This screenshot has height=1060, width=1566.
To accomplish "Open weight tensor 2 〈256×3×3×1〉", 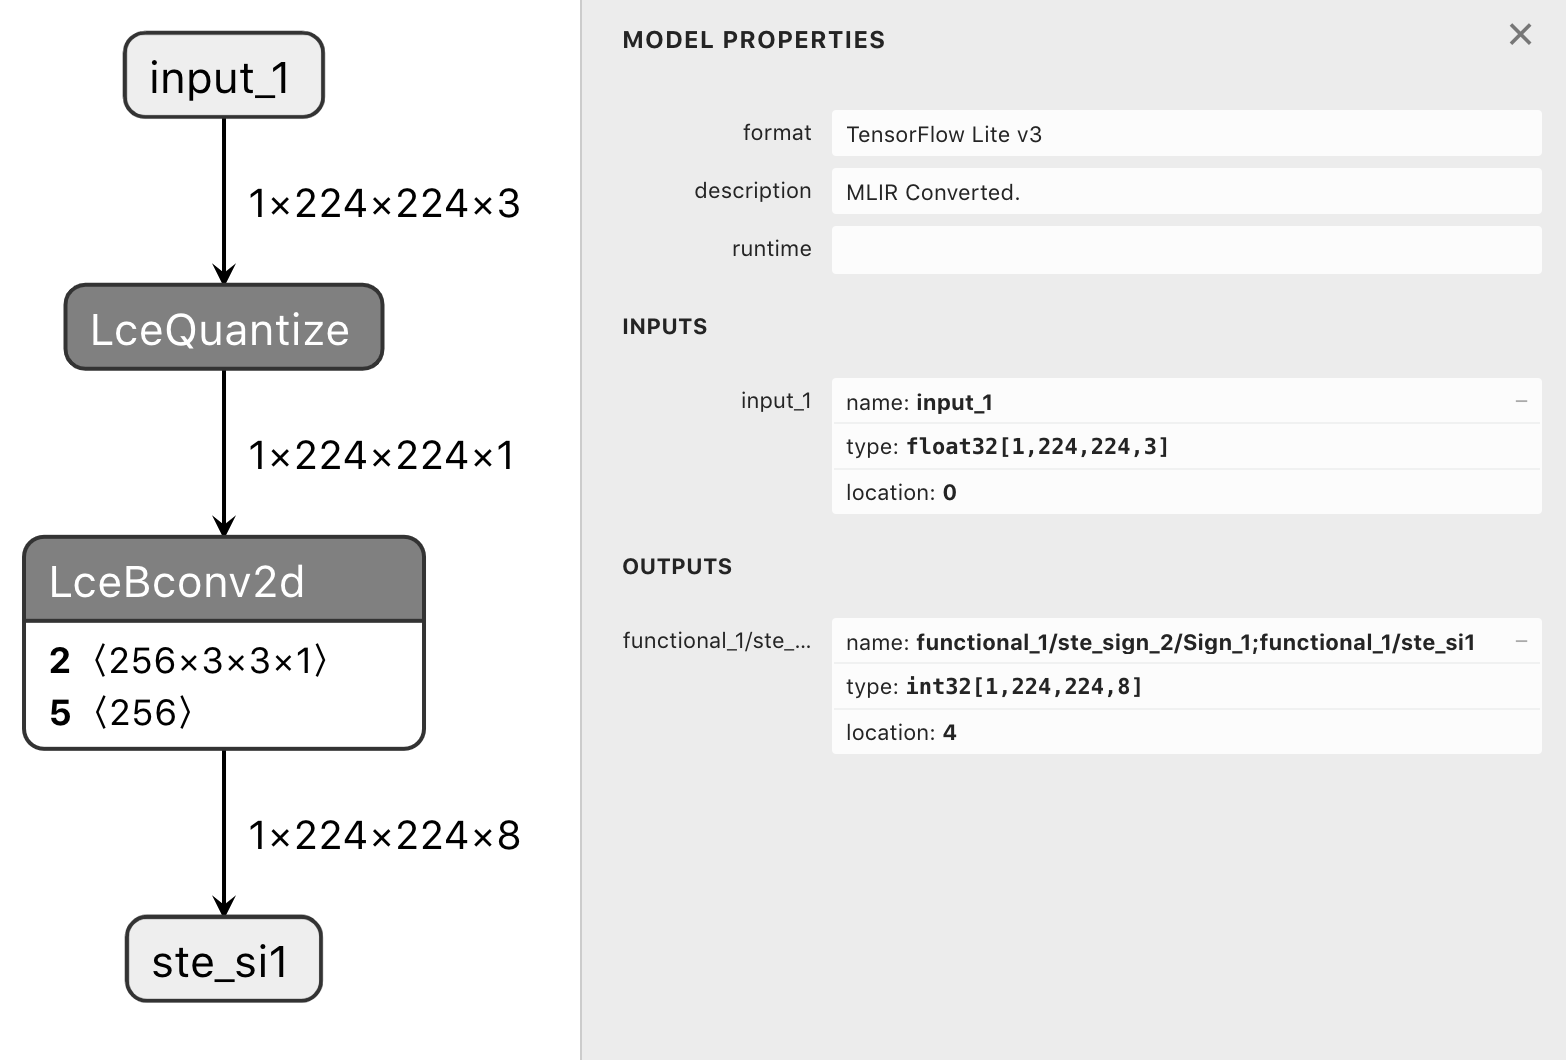I will 188,661.
